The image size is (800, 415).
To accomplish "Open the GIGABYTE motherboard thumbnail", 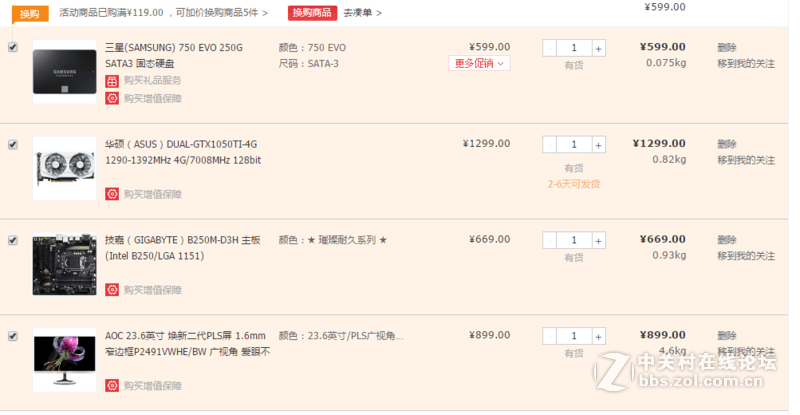I will (65, 264).
